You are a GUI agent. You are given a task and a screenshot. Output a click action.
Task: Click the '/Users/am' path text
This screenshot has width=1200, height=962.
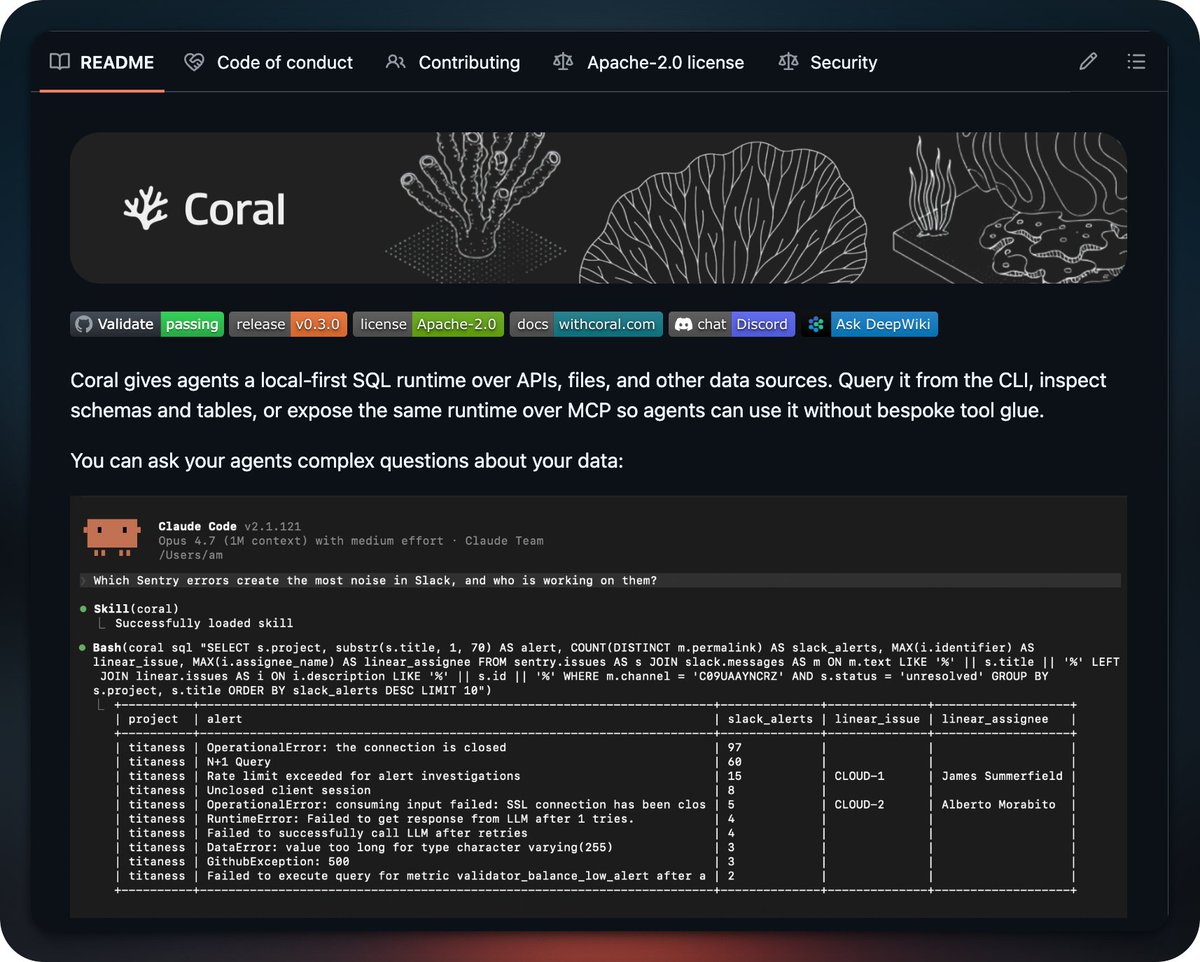tap(191, 555)
